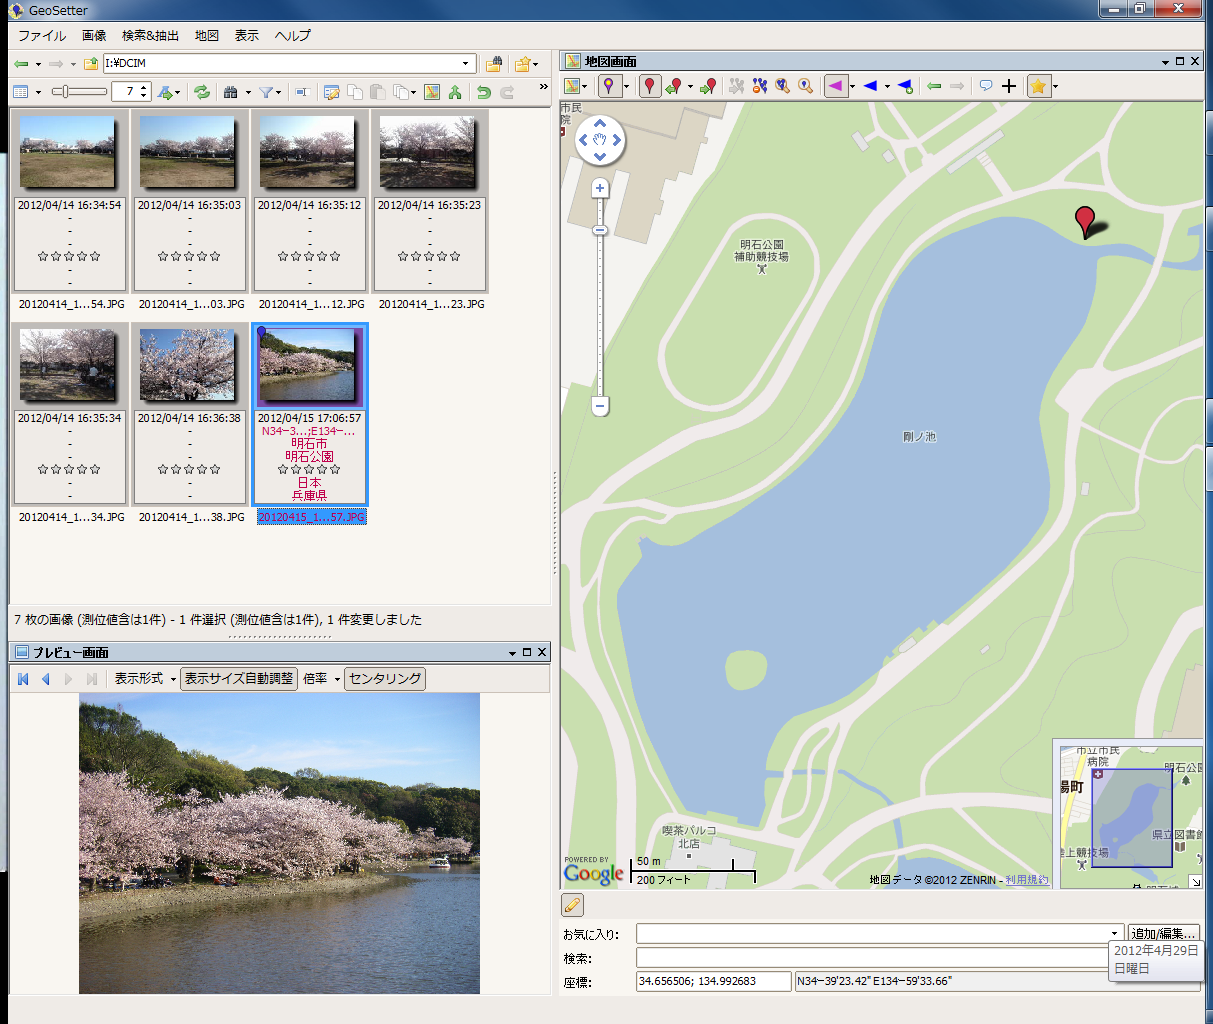This screenshot has height=1024, width=1213.
Task: Add current map view to favorites star
Action: pos(1038,87)
